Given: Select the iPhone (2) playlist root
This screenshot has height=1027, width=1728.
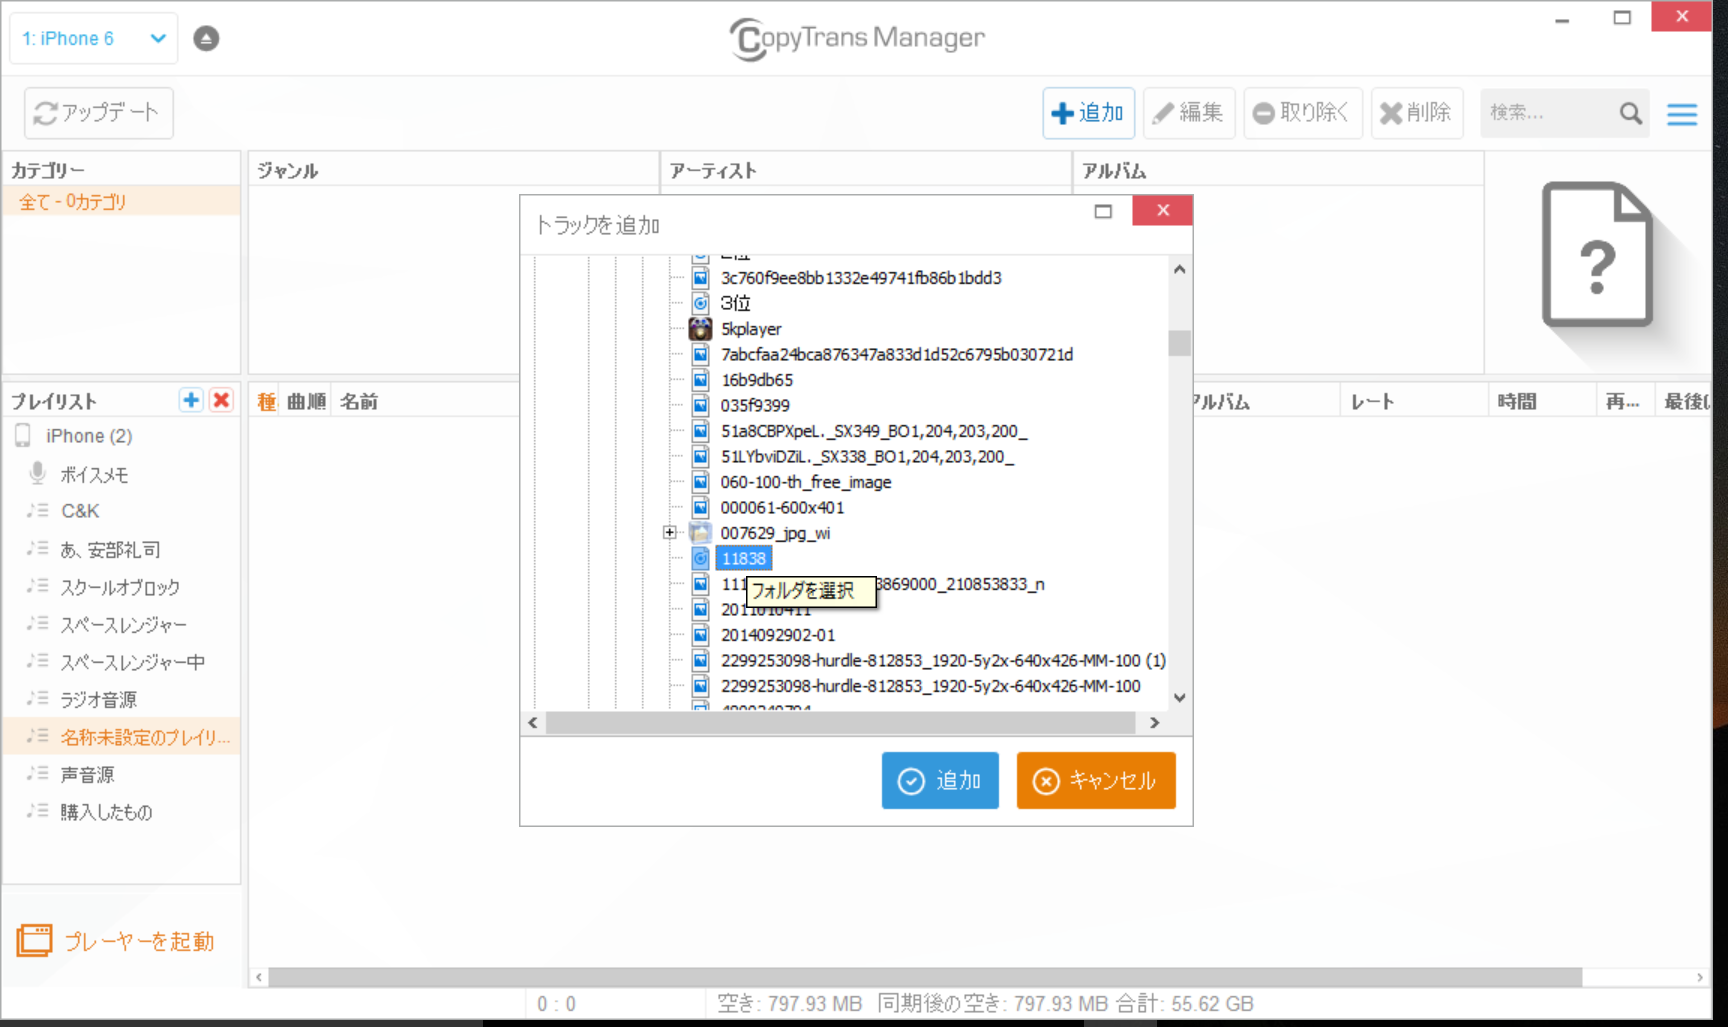Looking at the screenshot, I should (88, 436).
